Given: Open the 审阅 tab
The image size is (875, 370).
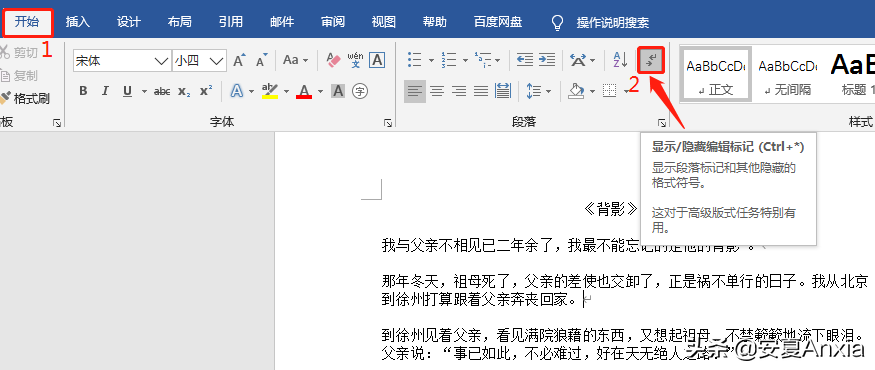Looking at the screenshot, I should tap(333, 22).
